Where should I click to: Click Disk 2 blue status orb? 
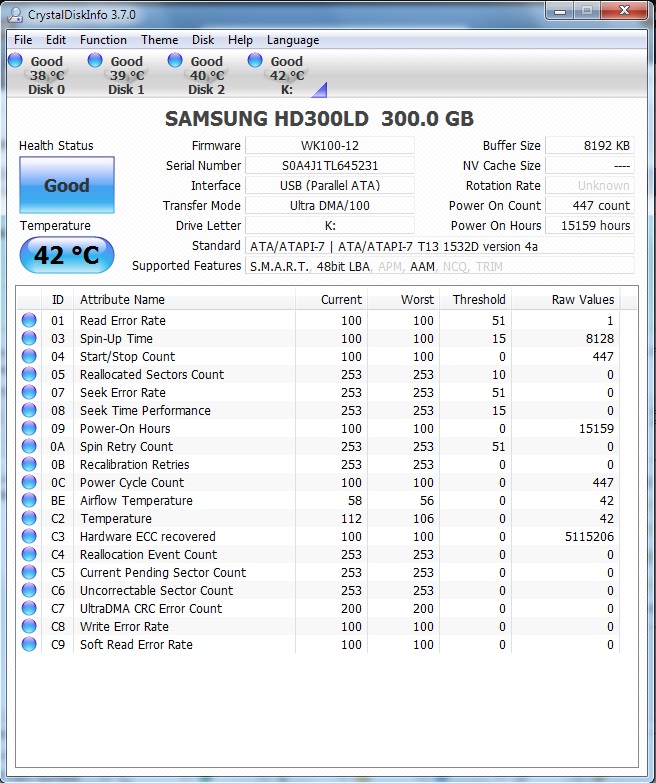(175, 60)
